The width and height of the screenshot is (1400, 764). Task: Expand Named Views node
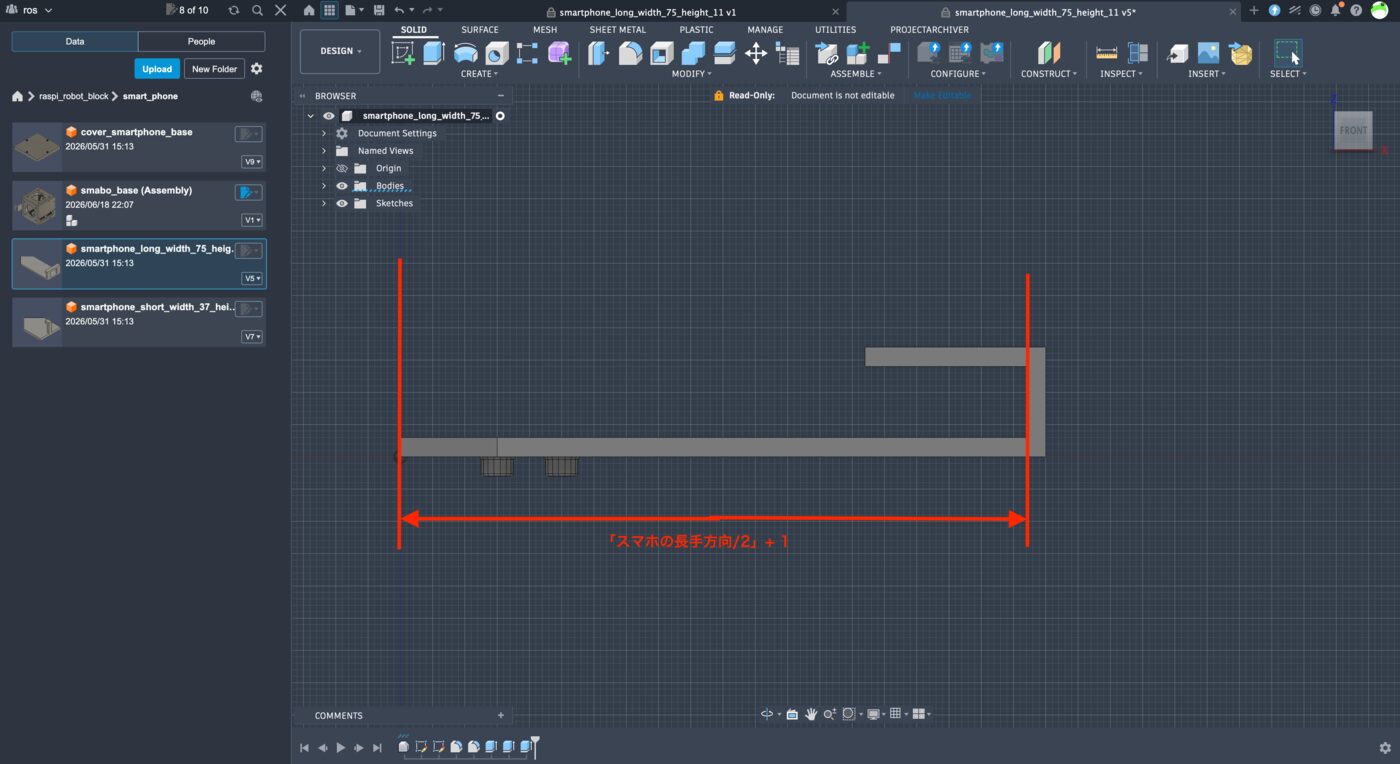pyautogui.click(x=324, y=151)
